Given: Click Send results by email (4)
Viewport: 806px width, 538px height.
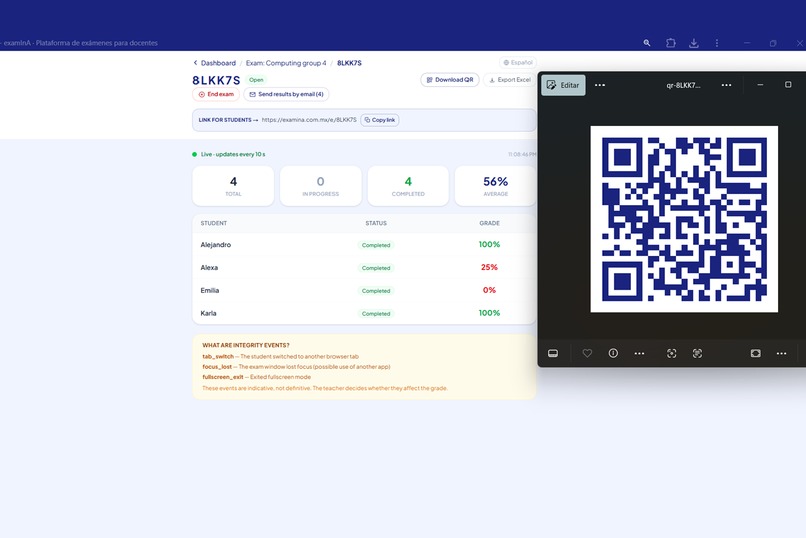Looking at the screenshot, I should click(286, 94).
